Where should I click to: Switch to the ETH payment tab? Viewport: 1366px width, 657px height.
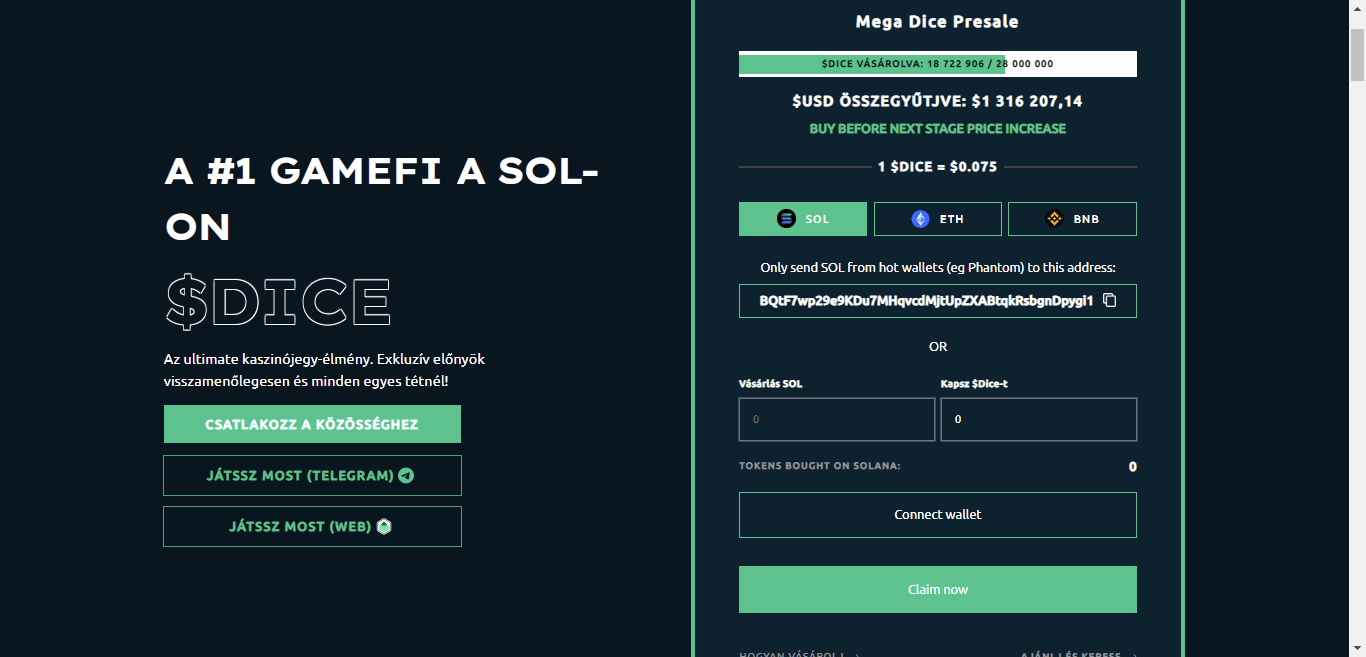click(938, 219)
